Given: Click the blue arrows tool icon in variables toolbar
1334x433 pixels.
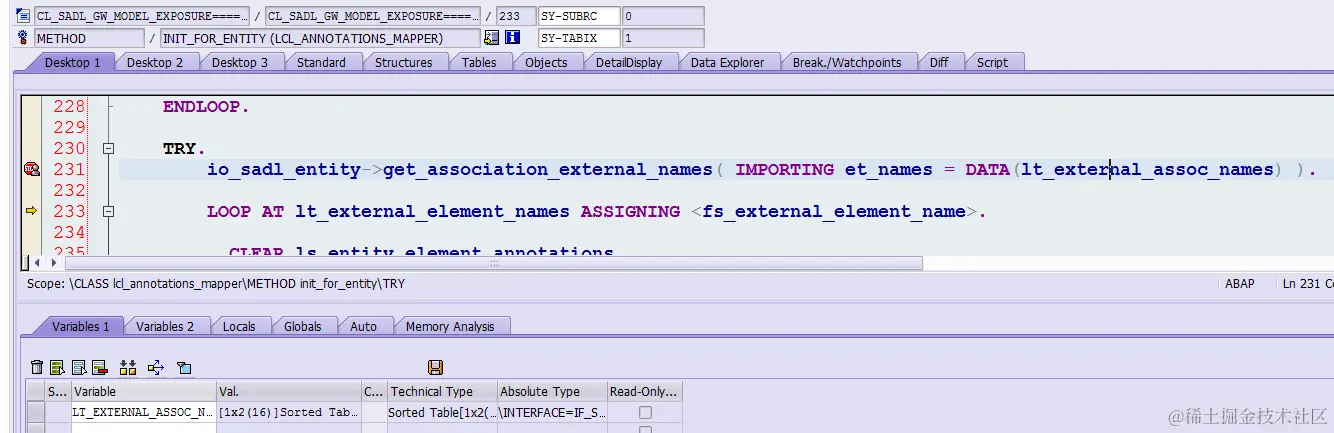Looking at the screenshot, I should (x=156, y=368).
